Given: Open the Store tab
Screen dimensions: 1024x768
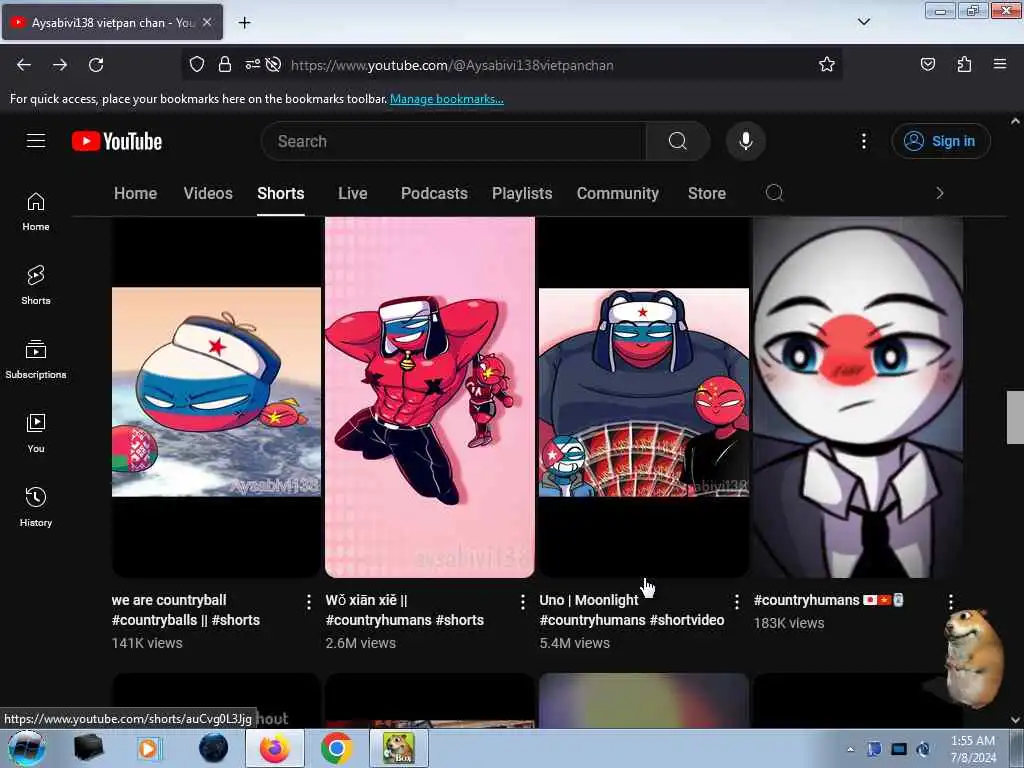Looking at the screenshot, I should (707, 193).
